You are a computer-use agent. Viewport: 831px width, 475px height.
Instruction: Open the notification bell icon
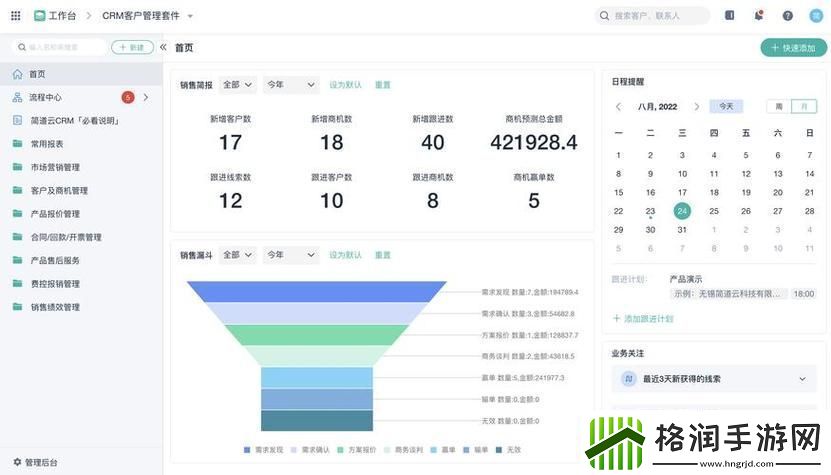point(759,15)
